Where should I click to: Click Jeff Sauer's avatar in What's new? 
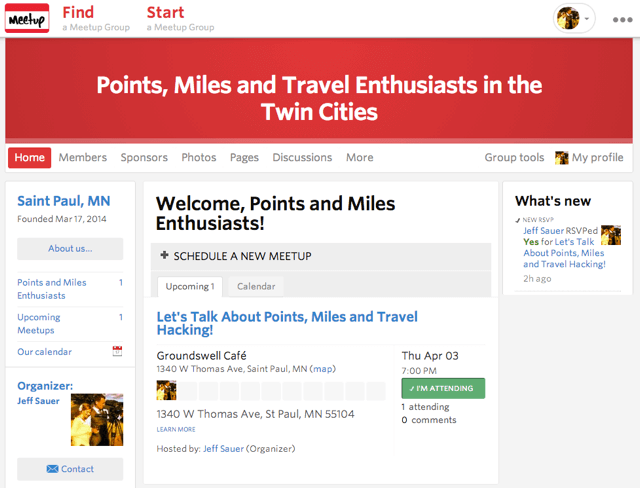point(611,236)
